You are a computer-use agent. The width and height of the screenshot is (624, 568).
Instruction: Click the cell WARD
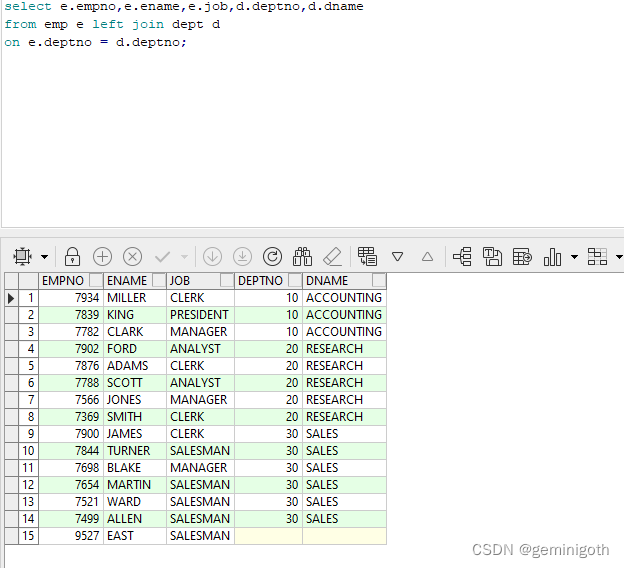[x=135, y=502]
